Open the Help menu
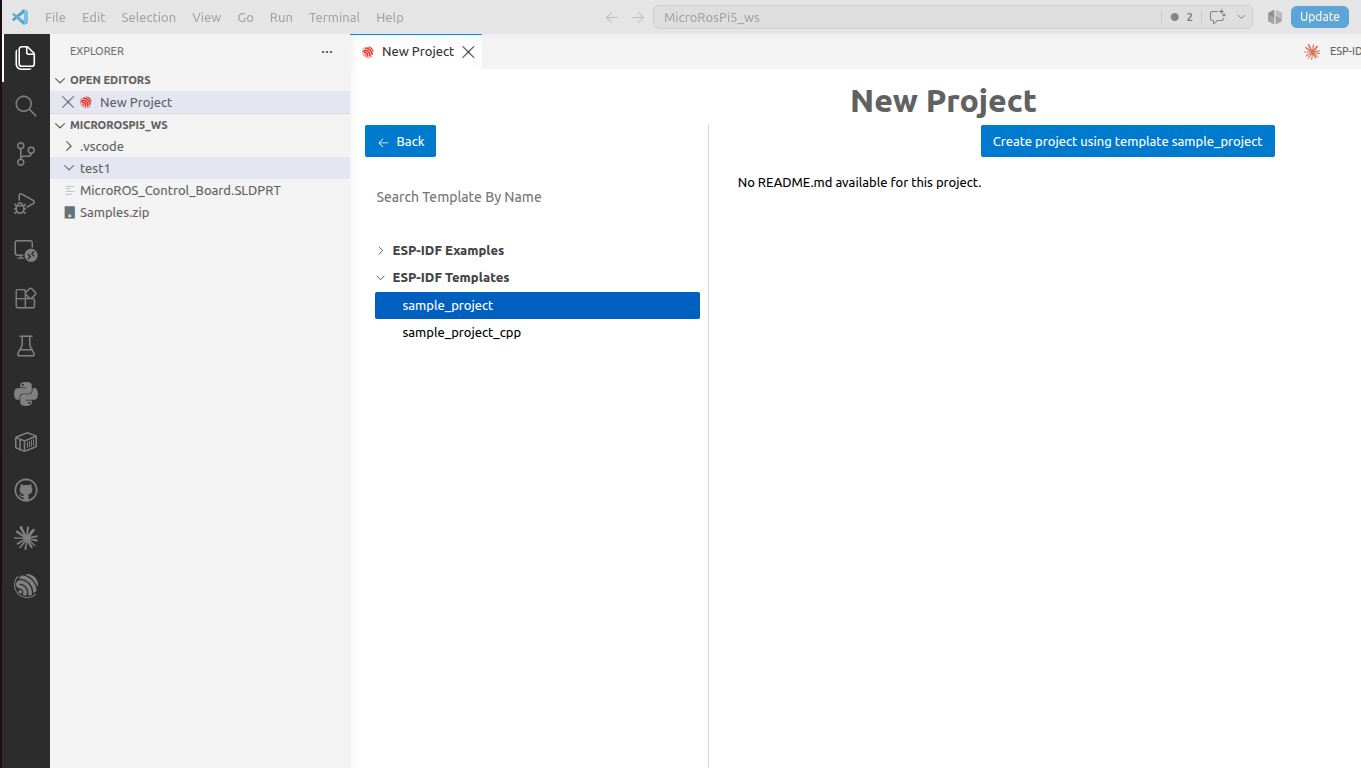Viewport: 1361px width, 768px height. (x=390, y=17)
